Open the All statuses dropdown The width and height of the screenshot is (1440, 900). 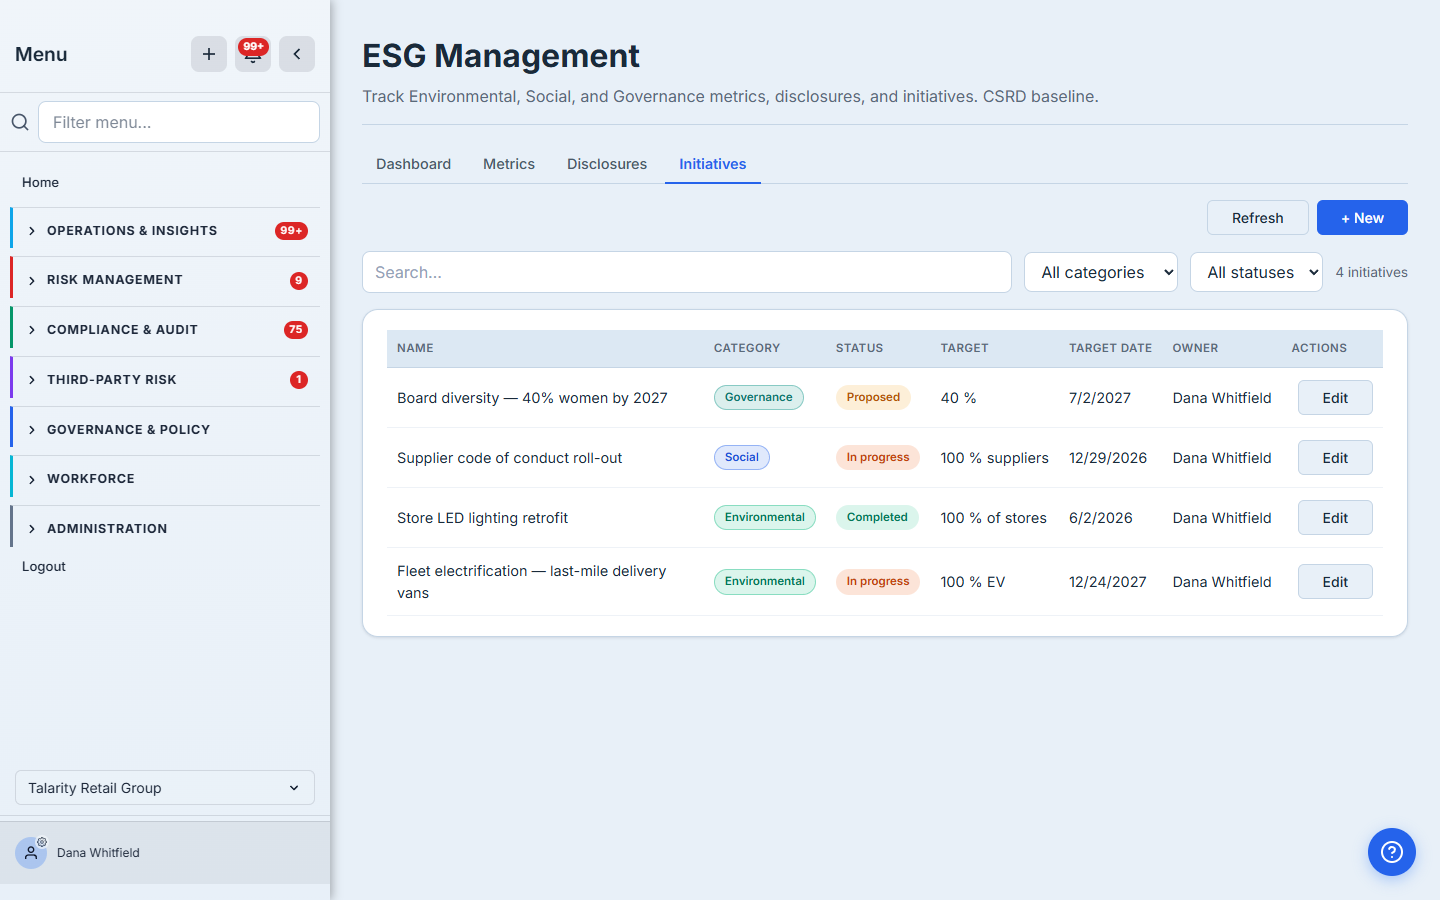(1256, 272)
